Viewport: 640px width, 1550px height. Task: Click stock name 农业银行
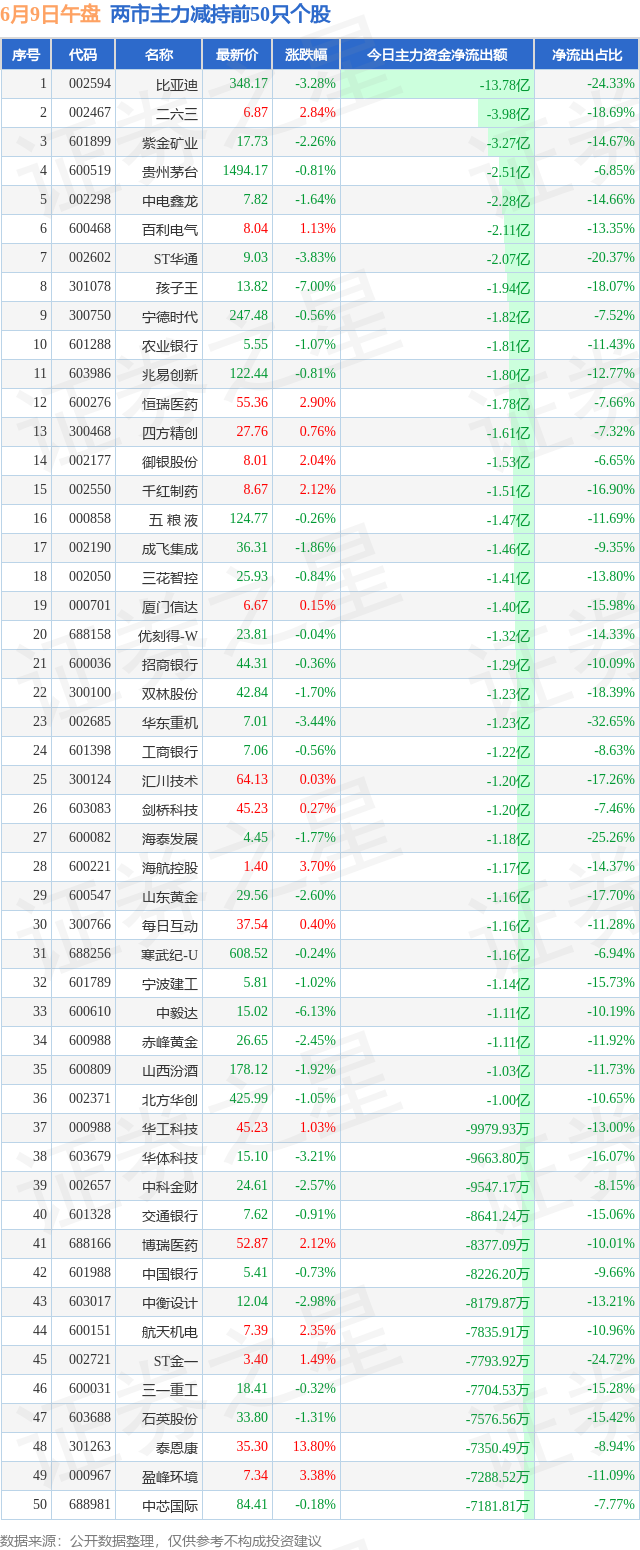pyautogui.click(x=170, y=345)
